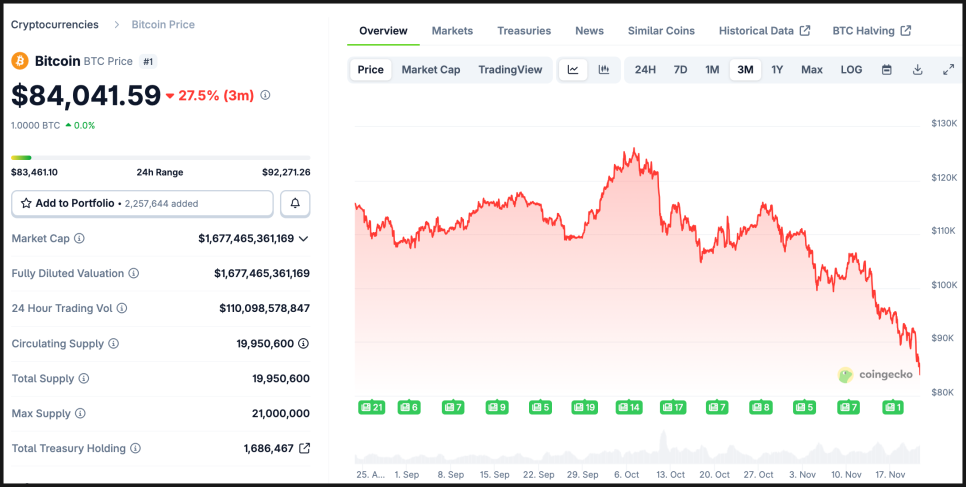Open the calendar date range picker
Screen dimensions: 966x487
coord(886,70)
